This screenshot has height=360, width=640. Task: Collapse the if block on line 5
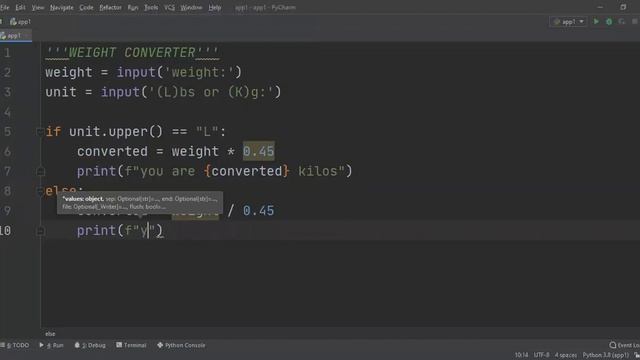40,132
